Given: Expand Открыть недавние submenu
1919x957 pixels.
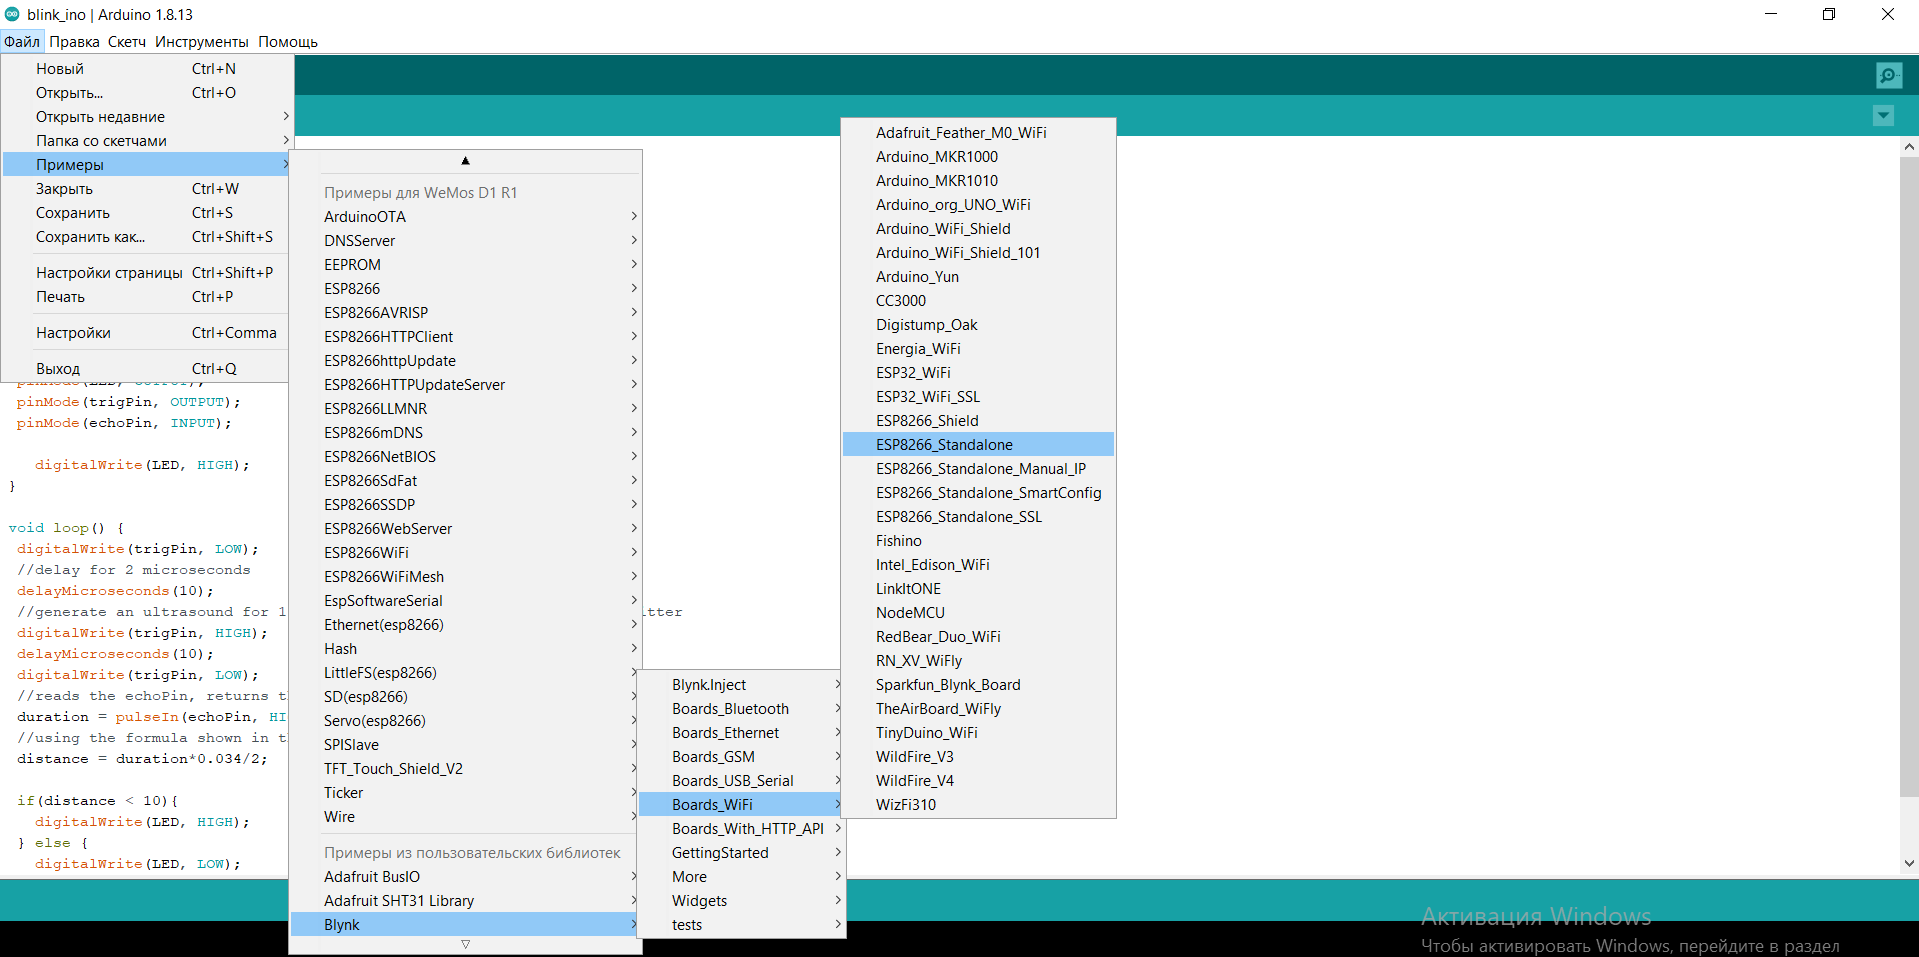Looking at the screenshot, I should coord(147,117).
